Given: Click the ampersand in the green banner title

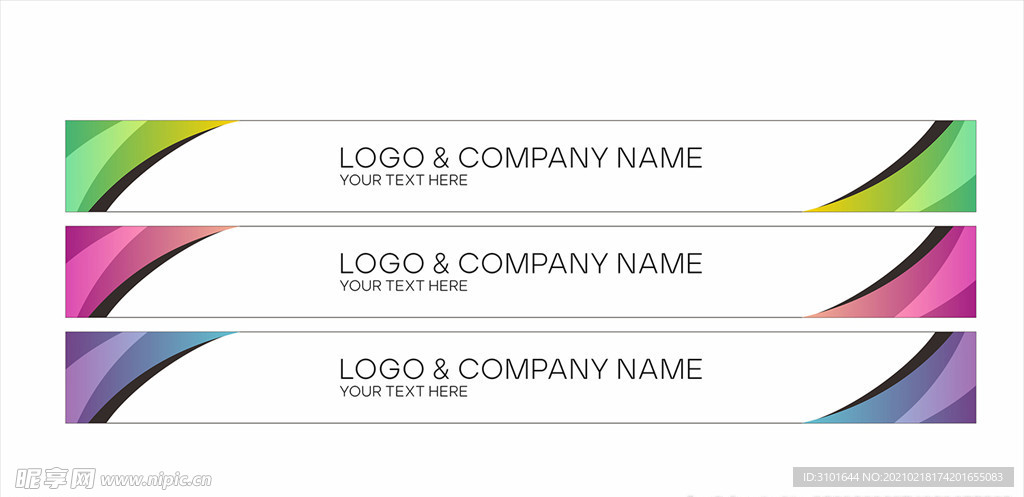Looking at the screenshot, I should pos(441,158).
